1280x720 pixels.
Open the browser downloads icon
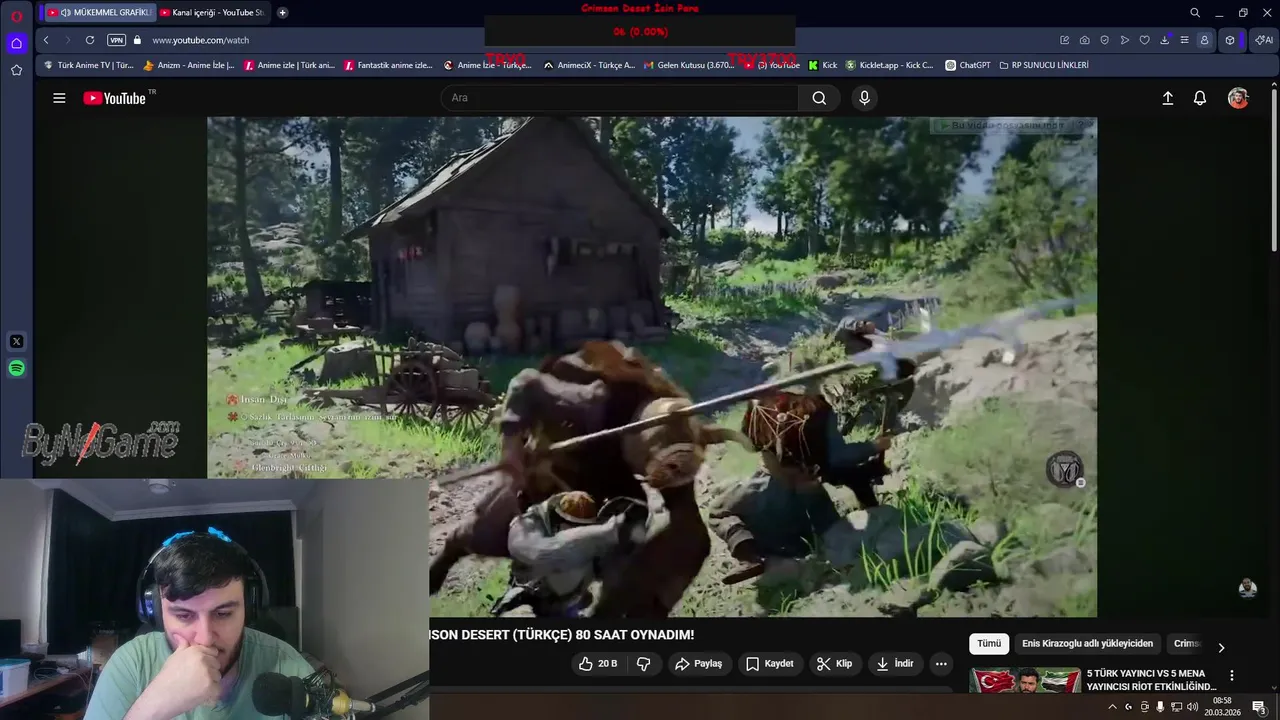(1164, 40)
